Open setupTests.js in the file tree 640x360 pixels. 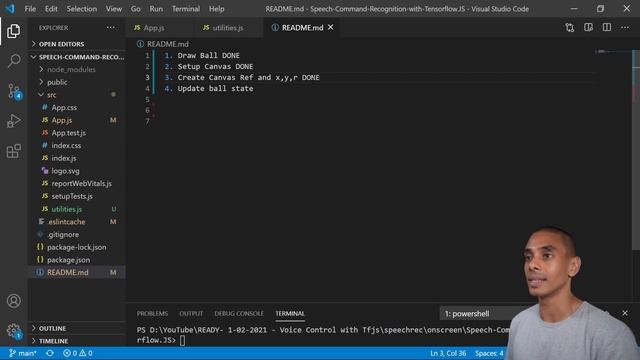[72, 196]
